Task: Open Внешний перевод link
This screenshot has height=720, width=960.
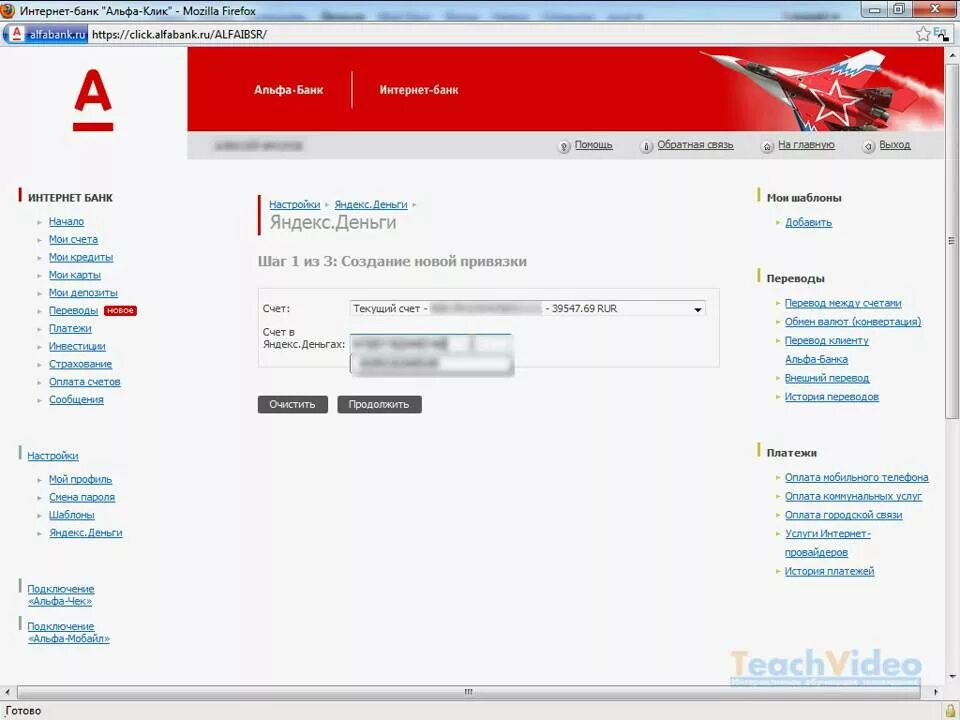Action: (827, 378)
